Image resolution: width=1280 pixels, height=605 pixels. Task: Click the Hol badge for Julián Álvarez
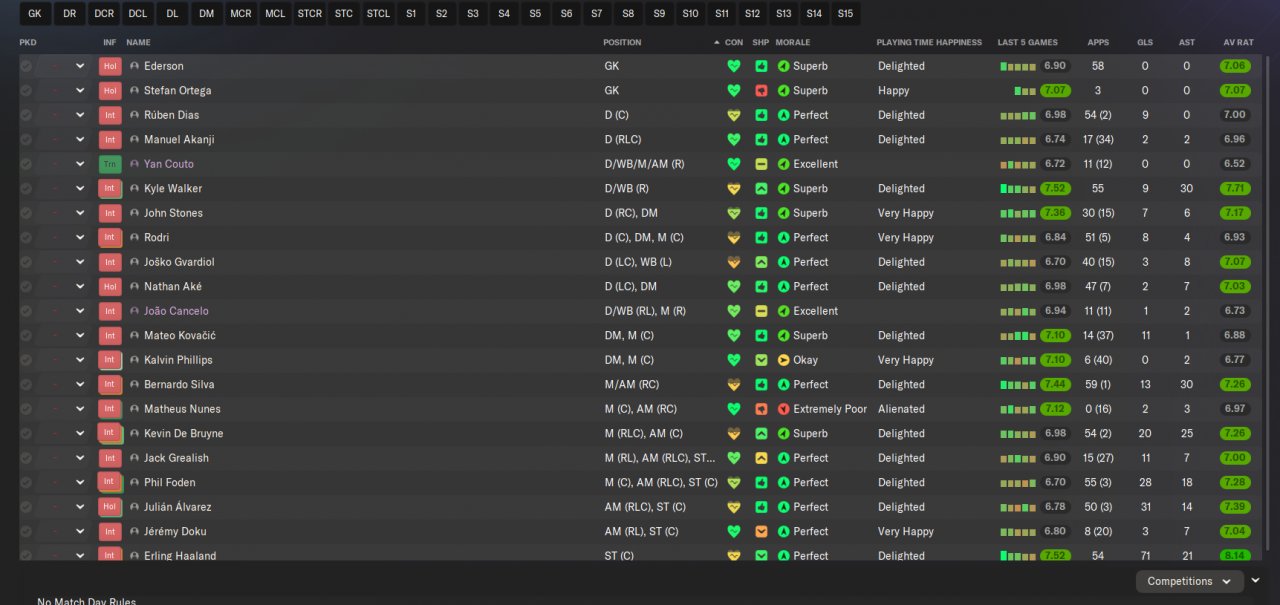coord(110,507)
